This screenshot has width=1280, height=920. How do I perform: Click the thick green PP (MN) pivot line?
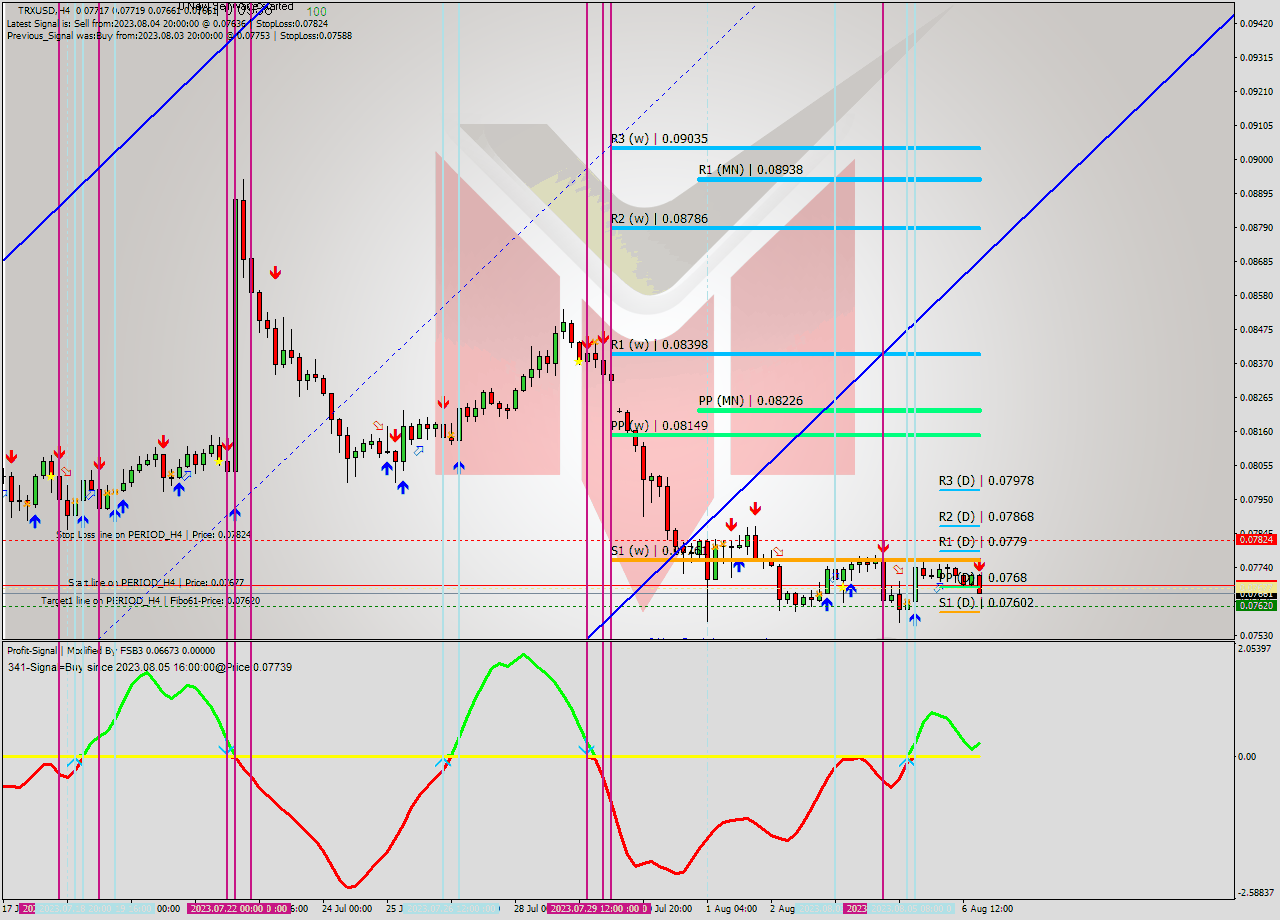coord(839,410)
